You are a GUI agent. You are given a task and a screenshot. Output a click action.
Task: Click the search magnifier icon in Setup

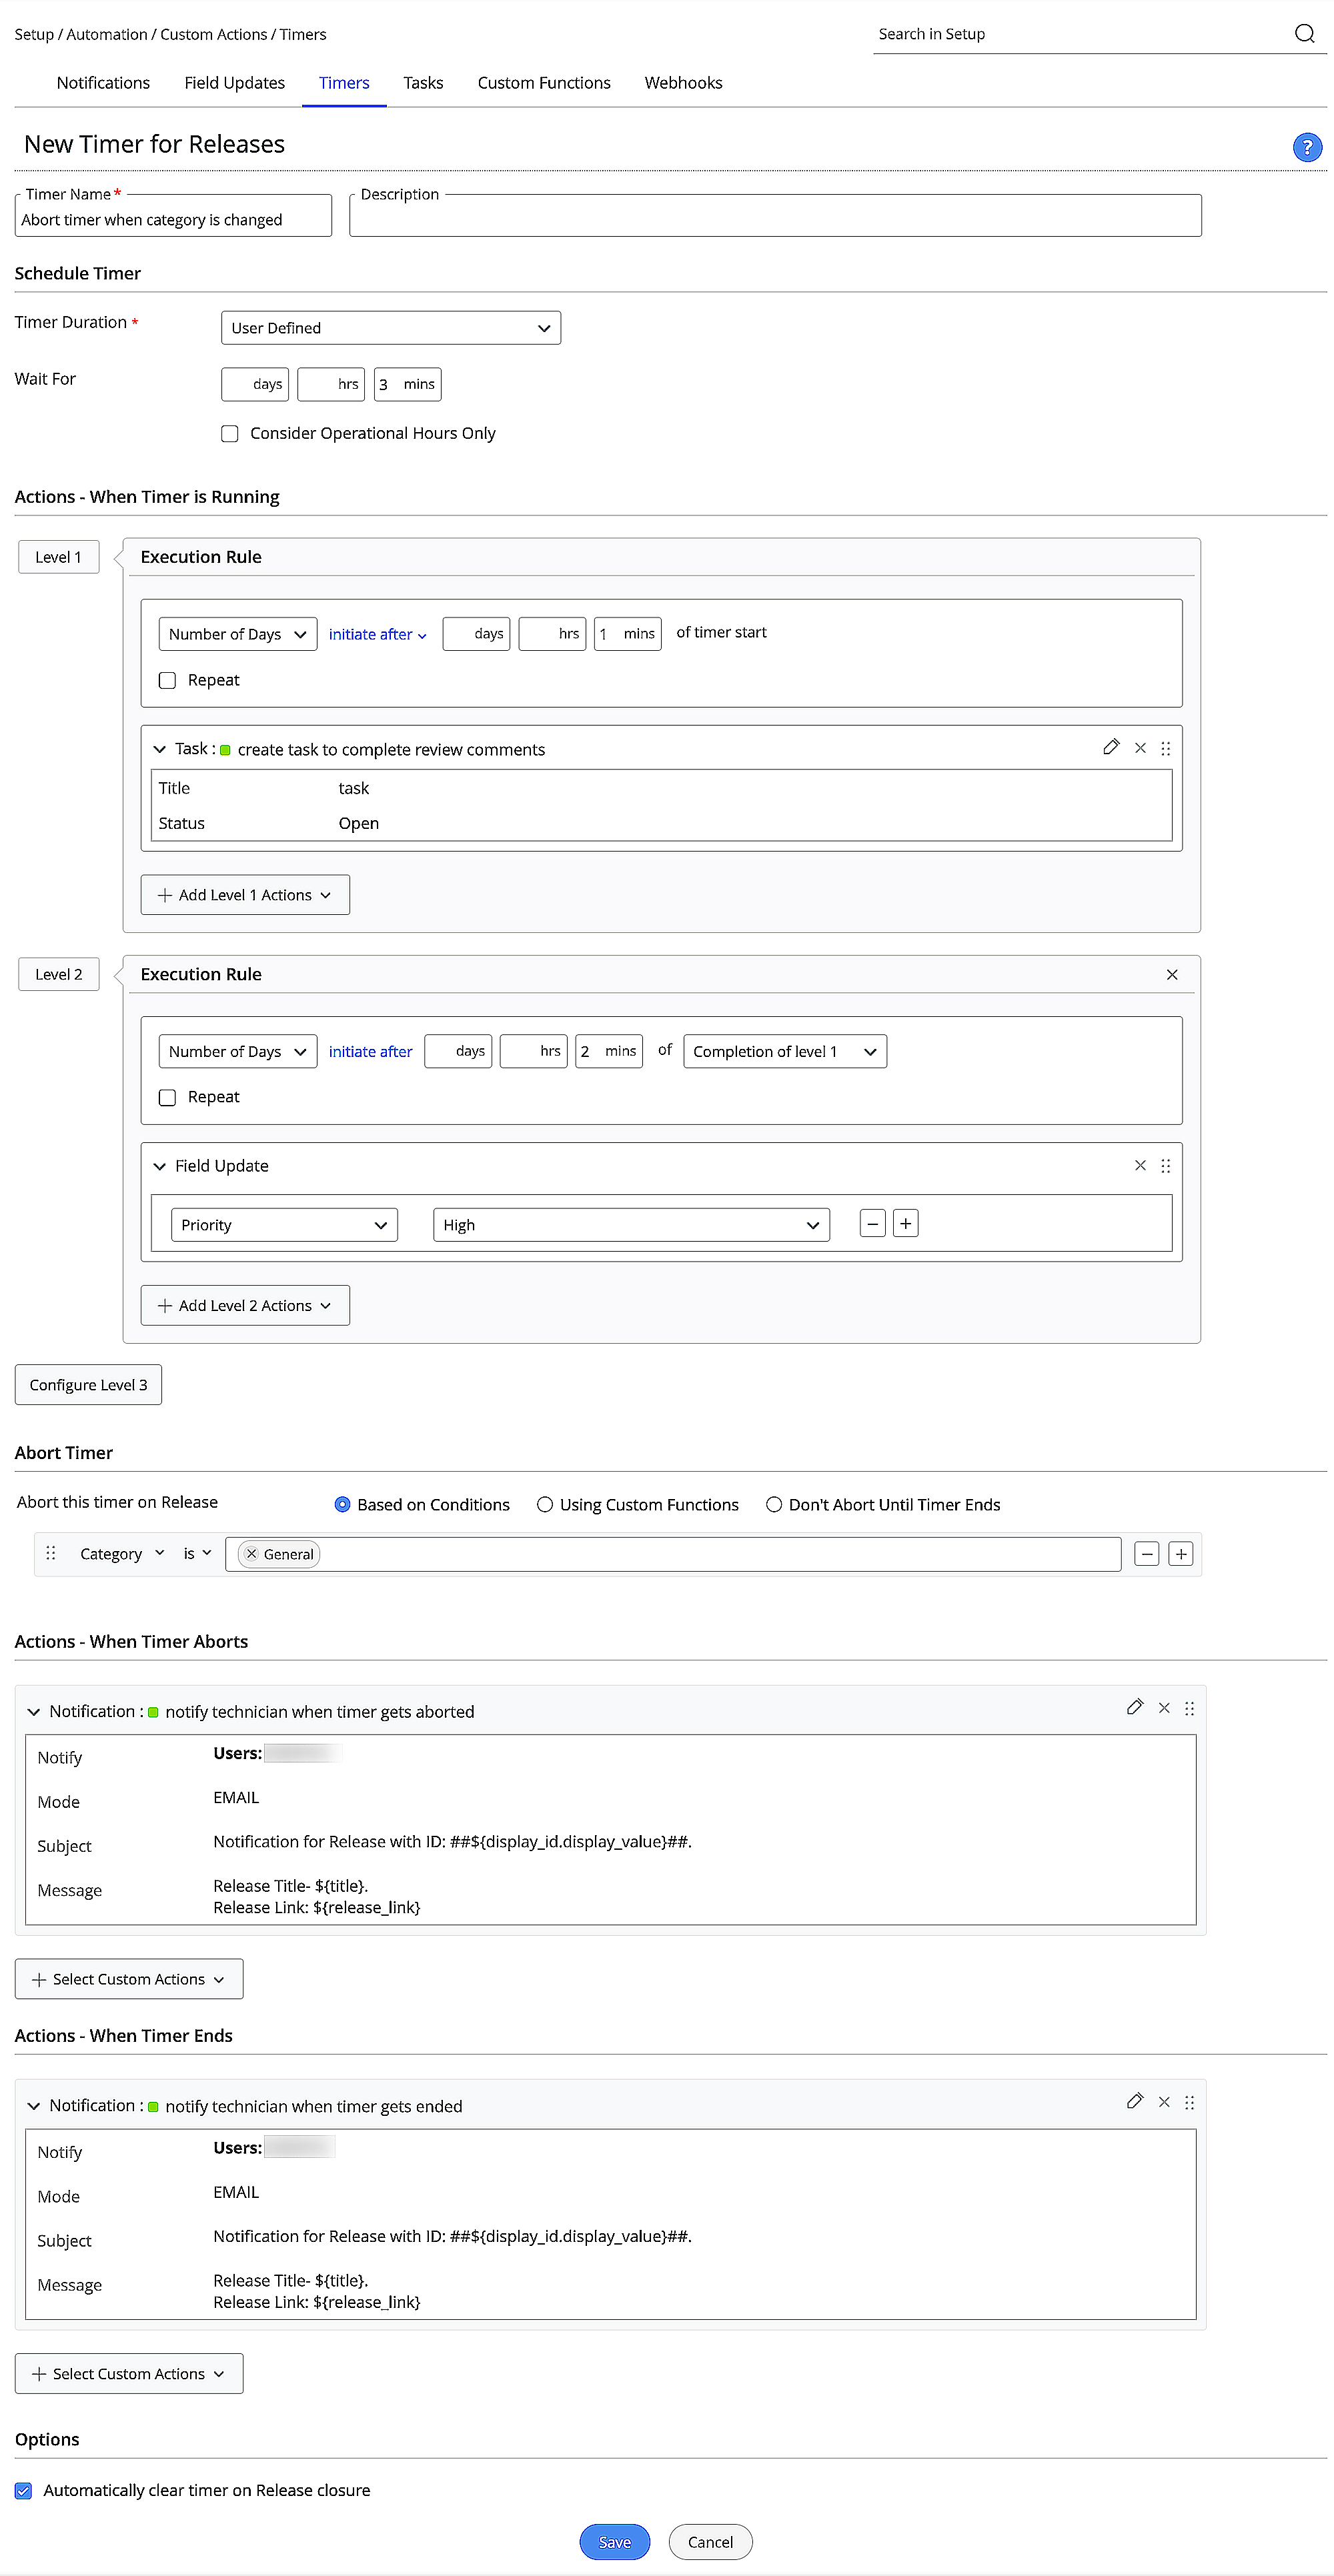coord(1304,34)
